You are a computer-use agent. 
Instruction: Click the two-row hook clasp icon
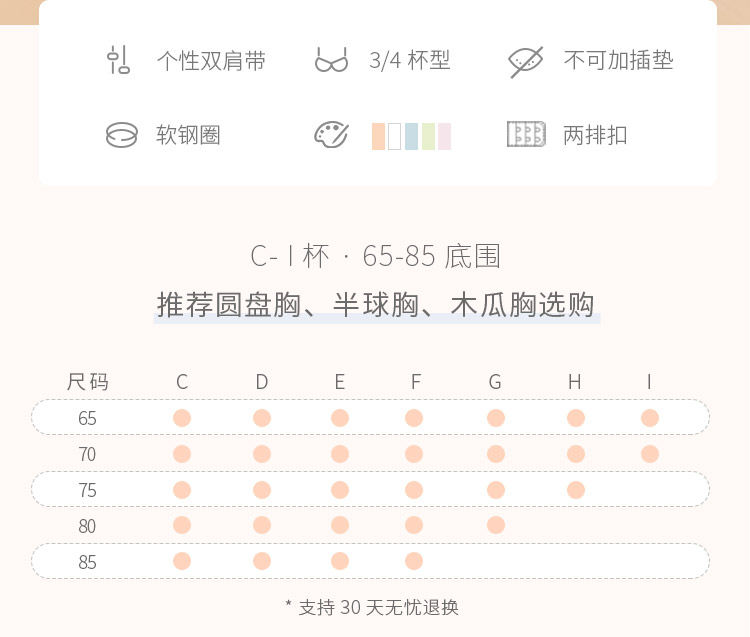(526, 134)
